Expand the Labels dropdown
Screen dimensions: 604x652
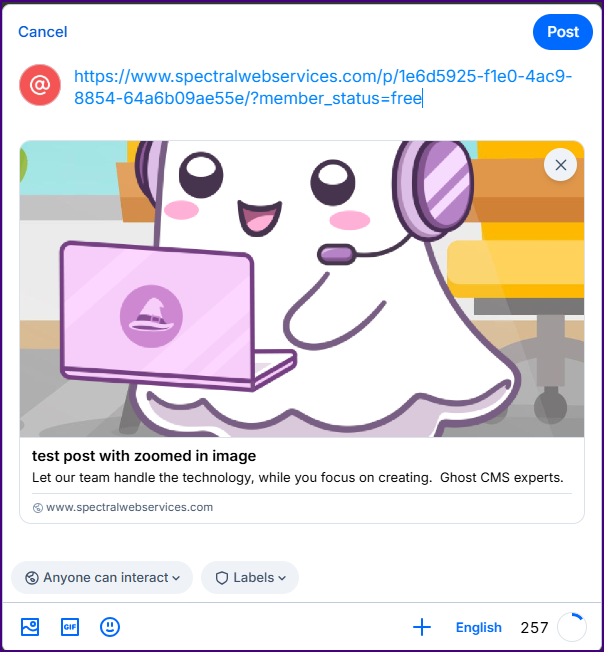pos(250,577)
